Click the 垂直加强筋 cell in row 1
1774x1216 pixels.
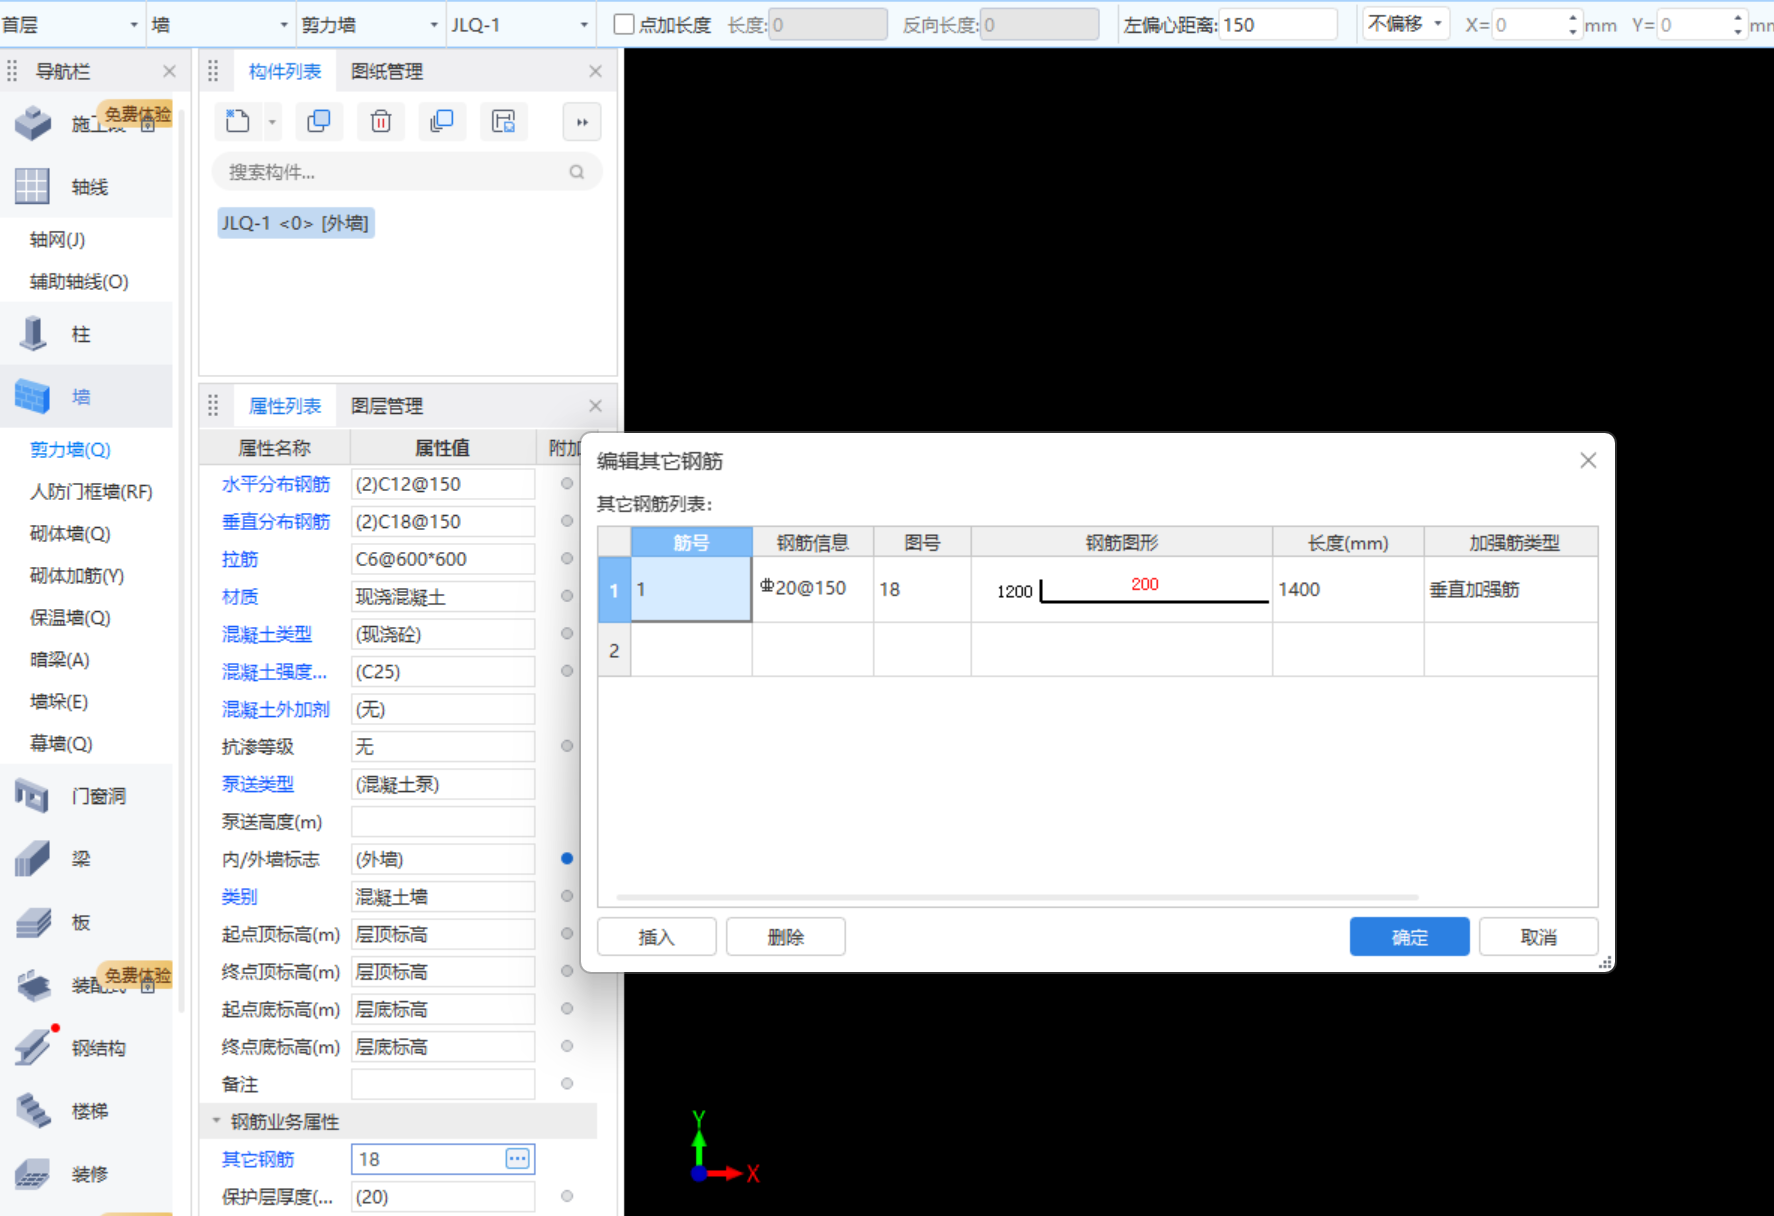click(1510, 590)
